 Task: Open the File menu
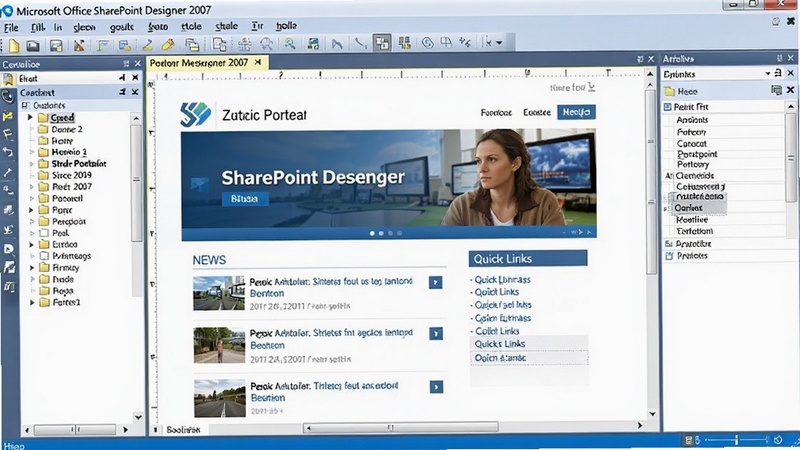point(11,28)
